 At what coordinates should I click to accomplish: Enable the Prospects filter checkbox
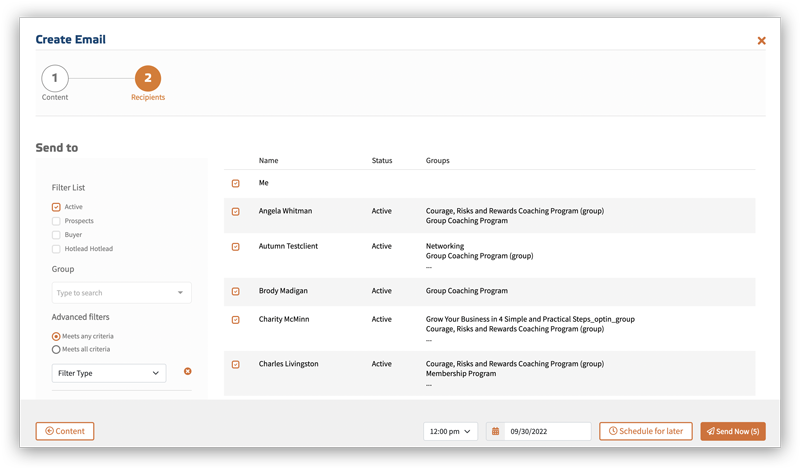(x=56, y=221)
